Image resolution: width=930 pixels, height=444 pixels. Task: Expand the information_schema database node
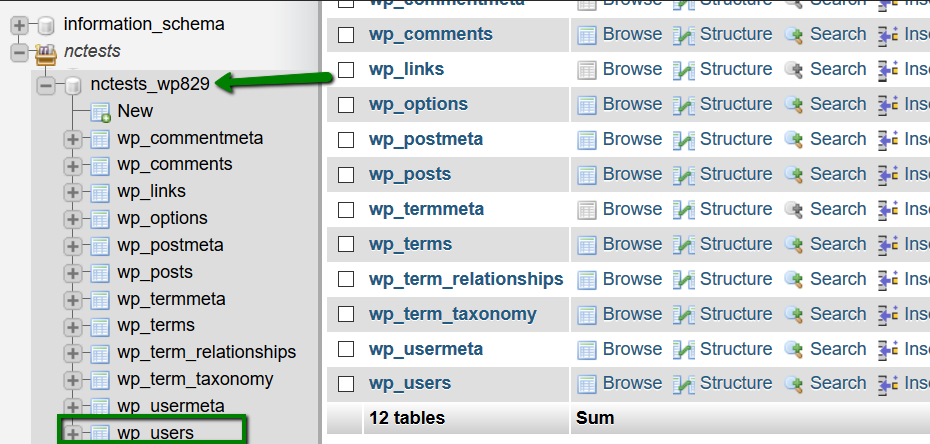20,25
